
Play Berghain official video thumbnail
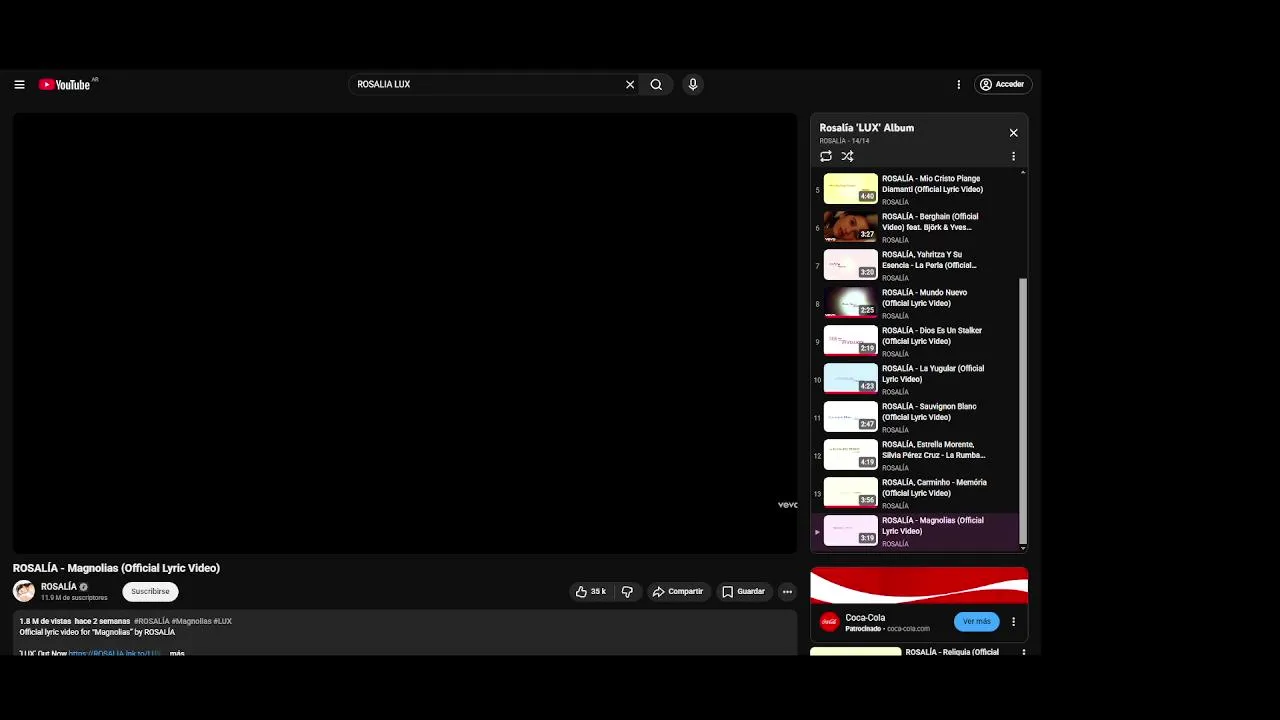pyautogui.click(x=850, y=227)
